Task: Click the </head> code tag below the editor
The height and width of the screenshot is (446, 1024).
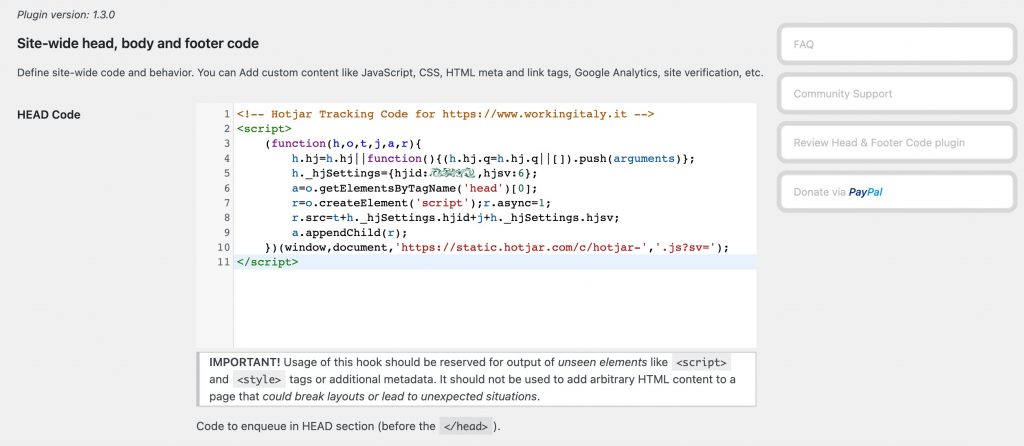Action: tap(464, 427)
